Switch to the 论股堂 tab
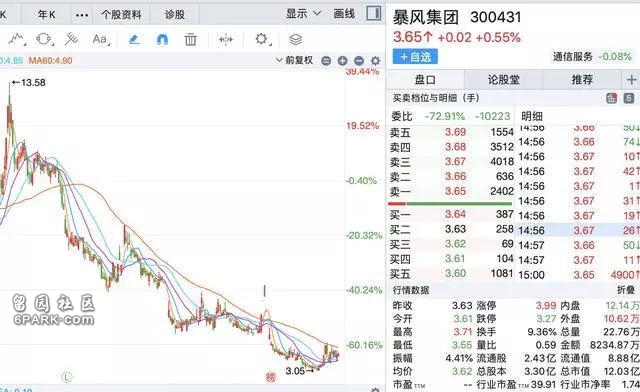Image resolution: width=640 pixels, height=392 pixels. click(x=504, y=79)
